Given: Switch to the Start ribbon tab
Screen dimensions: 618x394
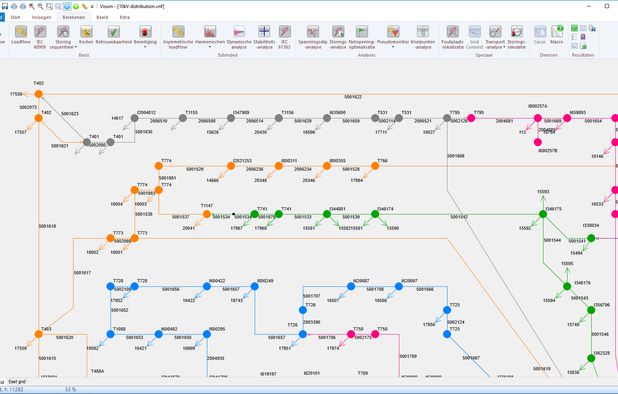Looking at the screenshot, I should coord(15,17).
